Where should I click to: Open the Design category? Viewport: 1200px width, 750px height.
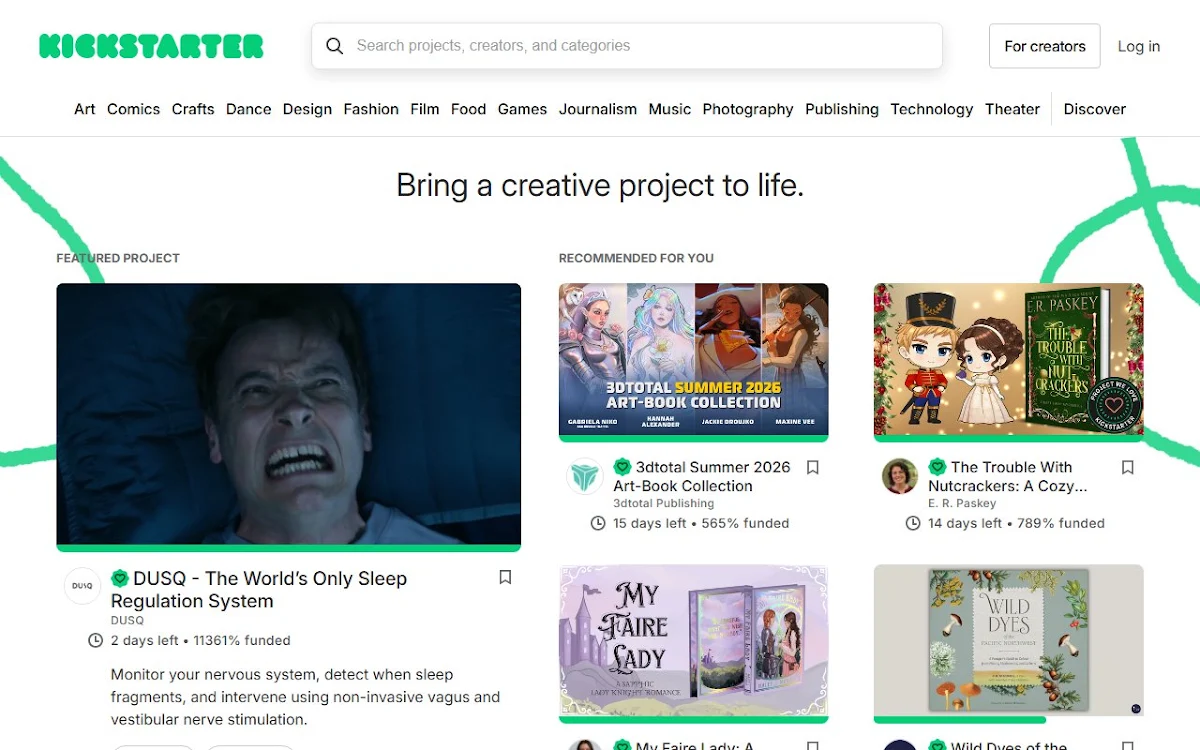(307, 109)
